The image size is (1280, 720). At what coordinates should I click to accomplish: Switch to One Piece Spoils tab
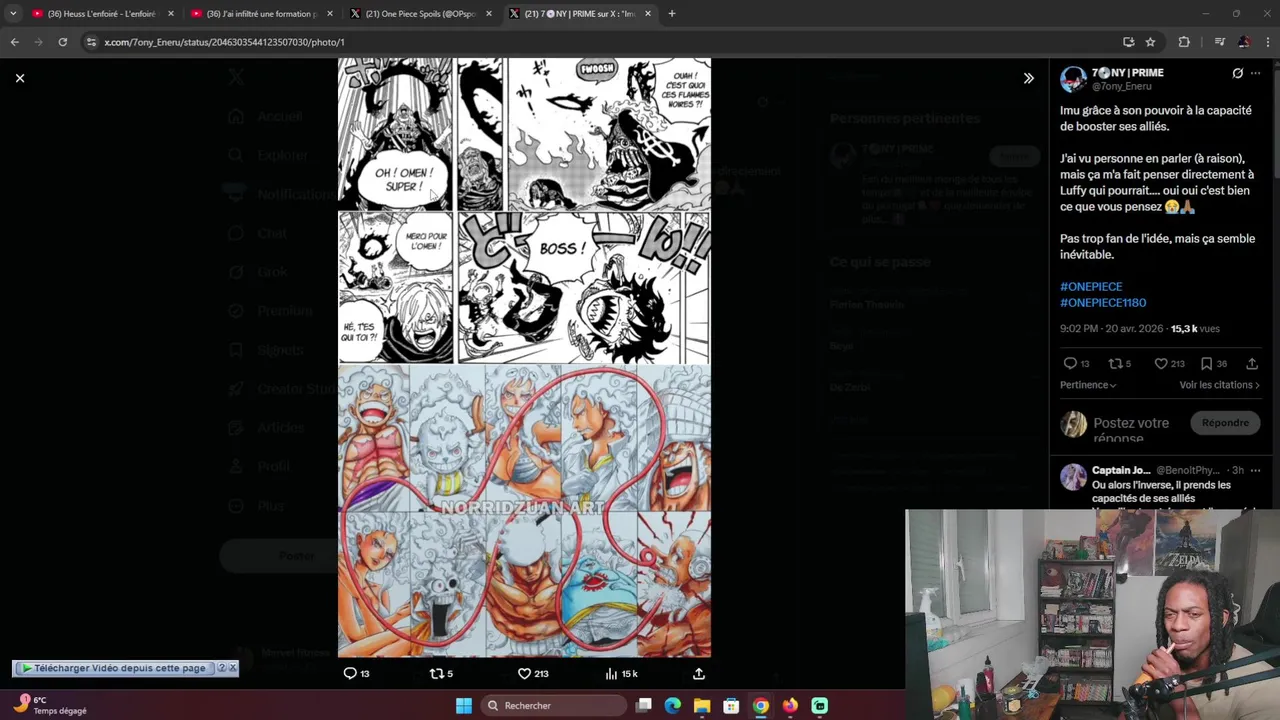[x=421, y=14]
